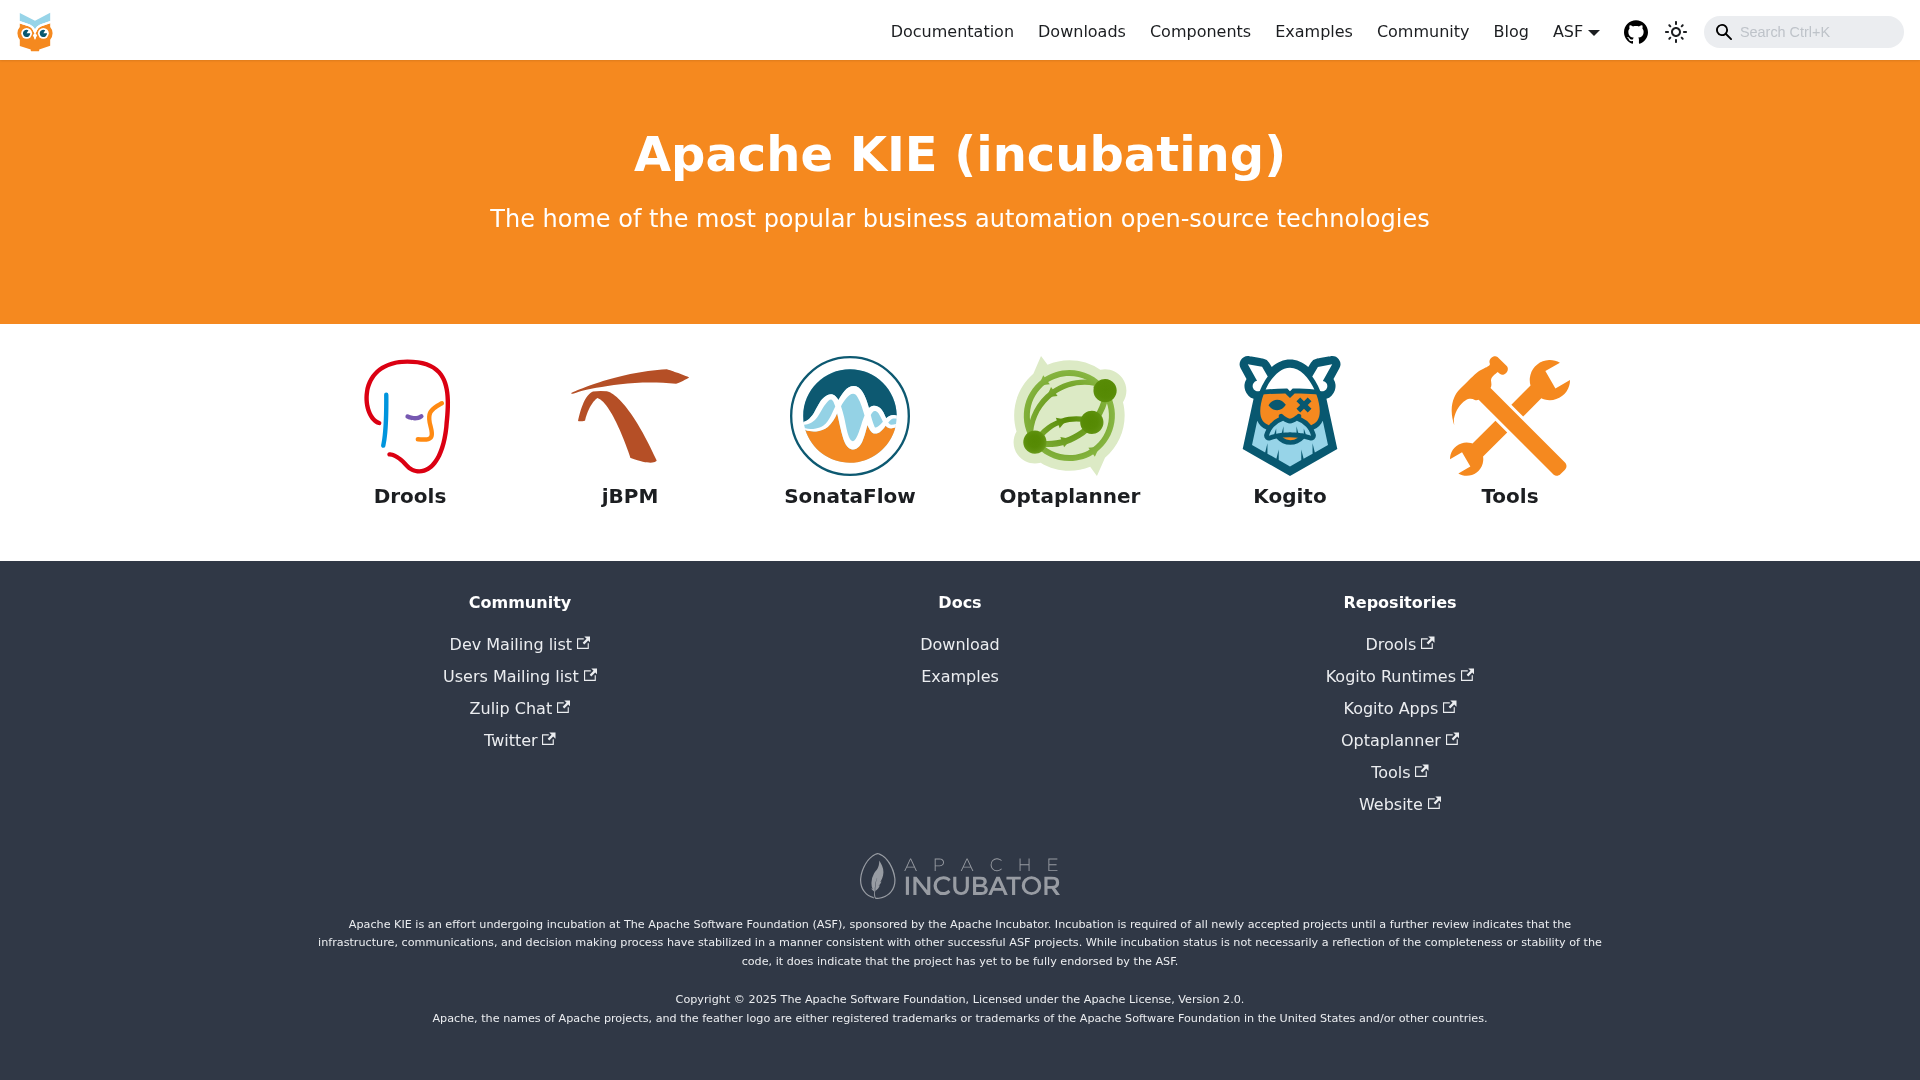Open the Drools project icon
Image resolution: width=1920 pixels, height=1080 pixels.
409,416
